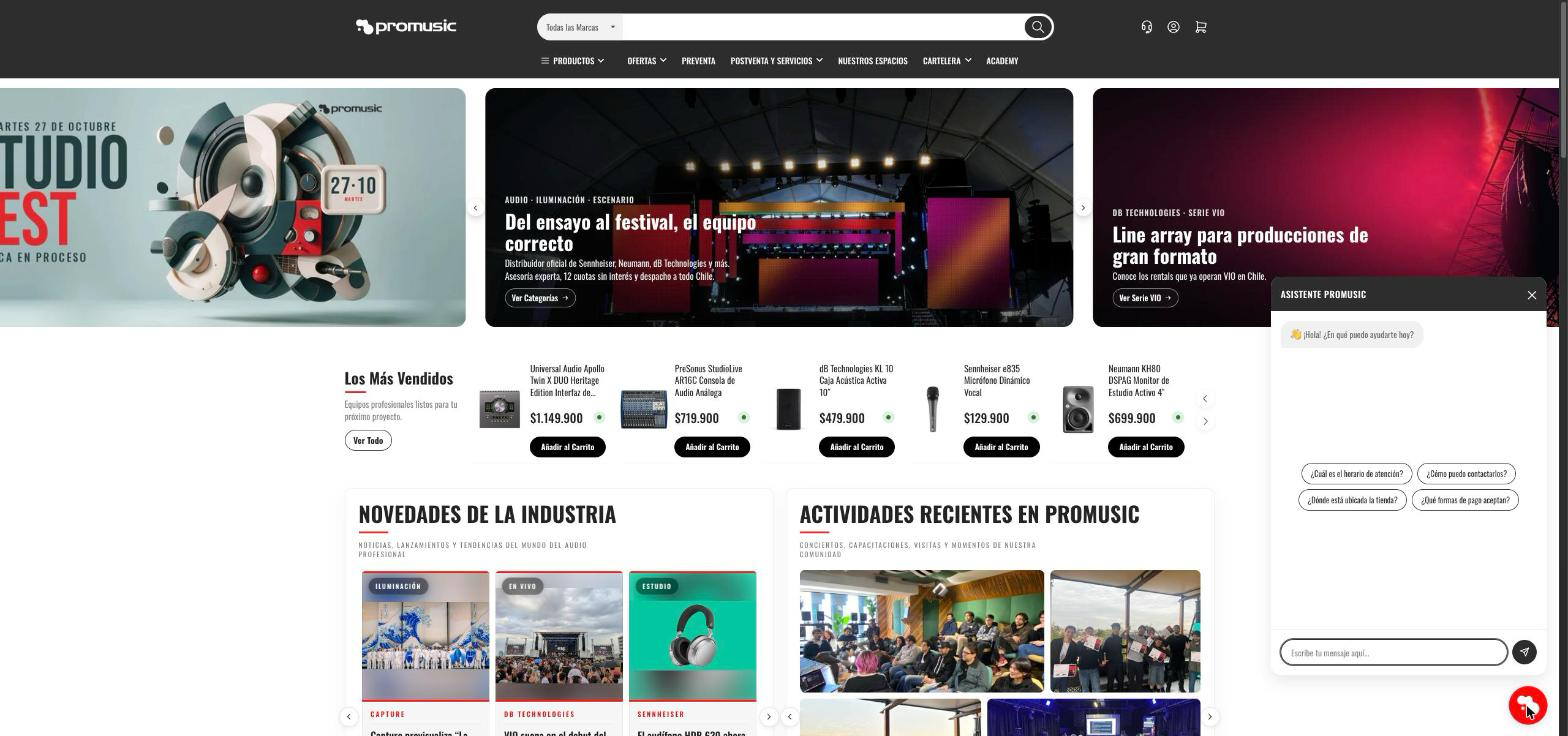
Task: Open Nuestros Espacios menu item
Action: coord(872,61)
